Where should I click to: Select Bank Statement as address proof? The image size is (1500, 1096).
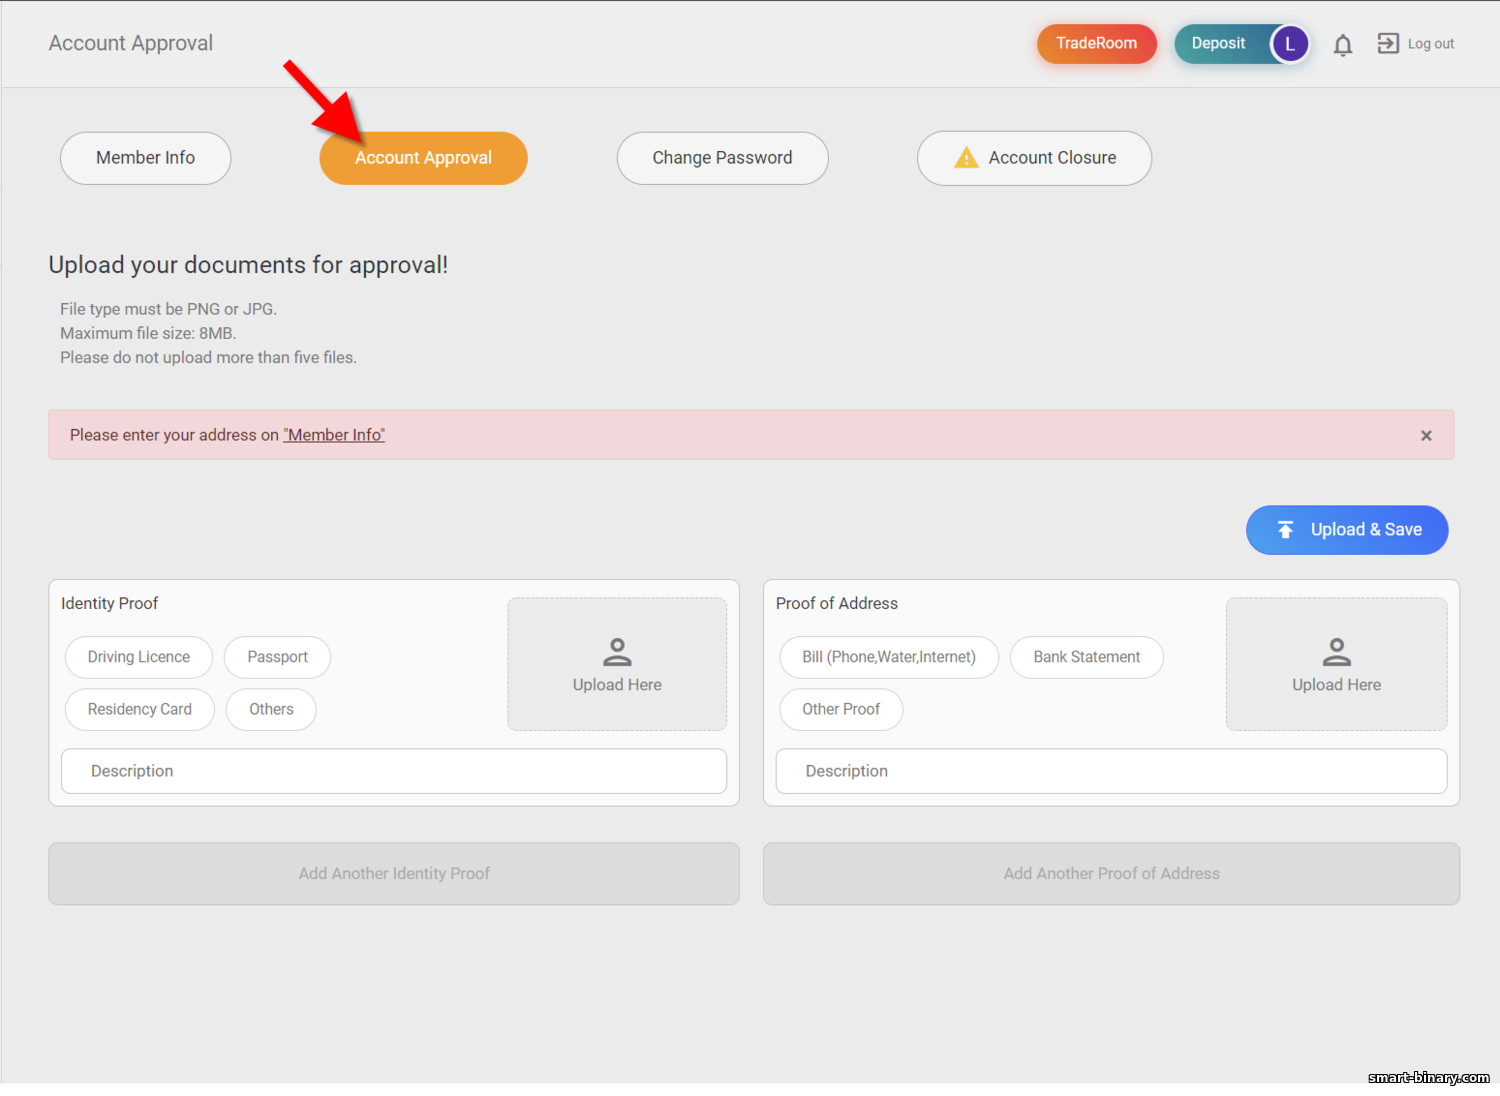(1087, 657)
